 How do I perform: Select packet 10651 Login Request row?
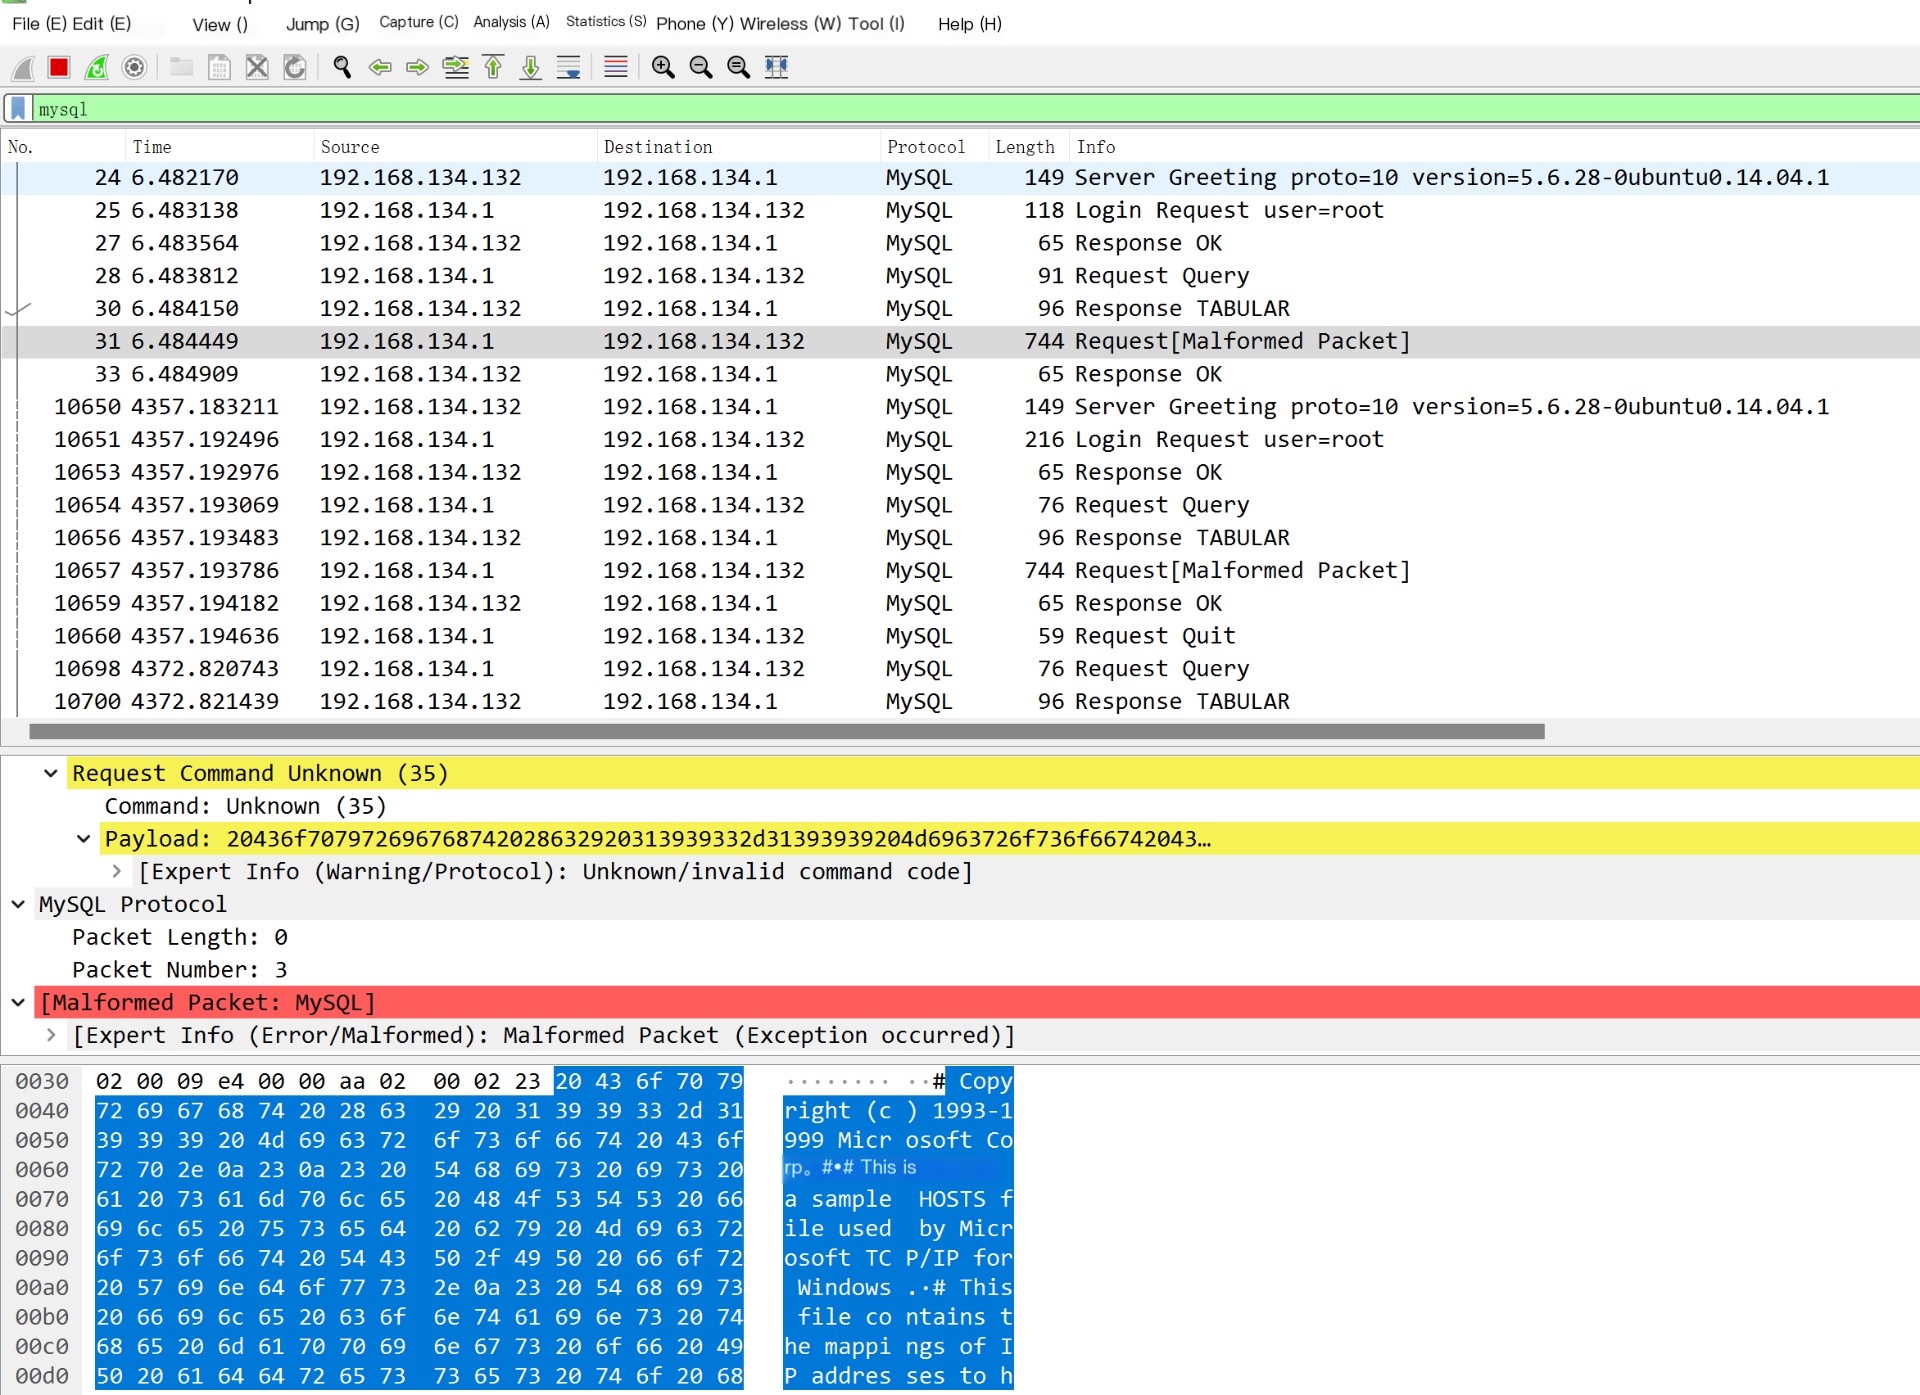click(x=960, y=440)
